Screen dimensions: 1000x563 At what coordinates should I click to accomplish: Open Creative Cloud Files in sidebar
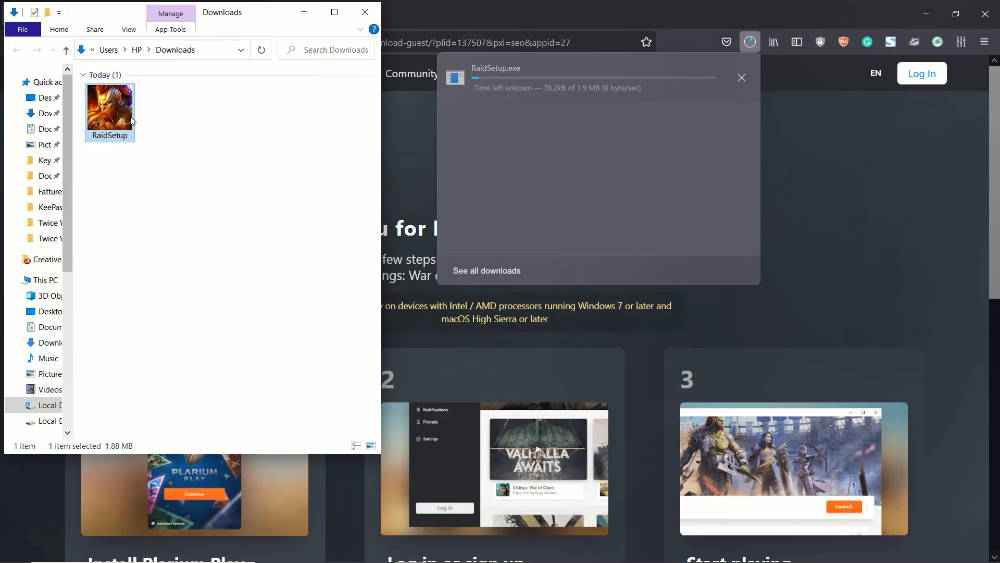tap(41, 260)
